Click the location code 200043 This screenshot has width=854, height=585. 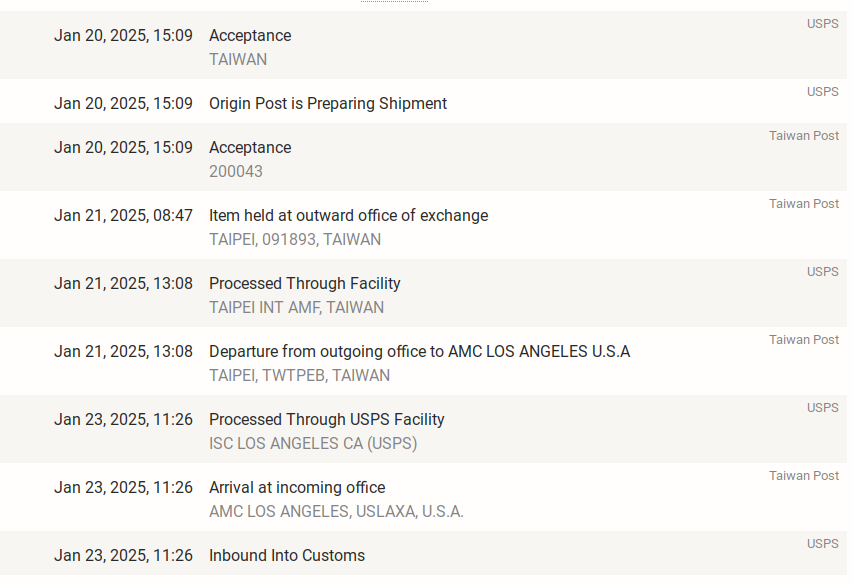coord(236,172)
